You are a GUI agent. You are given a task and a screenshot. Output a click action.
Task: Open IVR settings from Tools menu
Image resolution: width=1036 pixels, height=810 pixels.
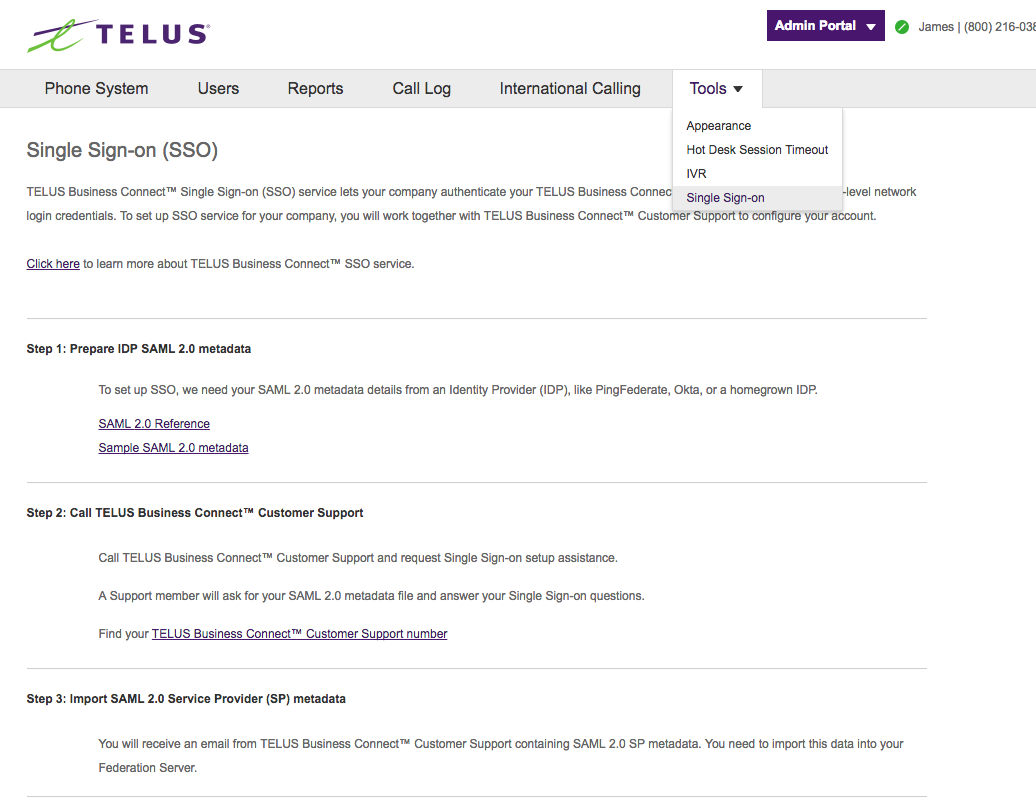coord(694,173)
